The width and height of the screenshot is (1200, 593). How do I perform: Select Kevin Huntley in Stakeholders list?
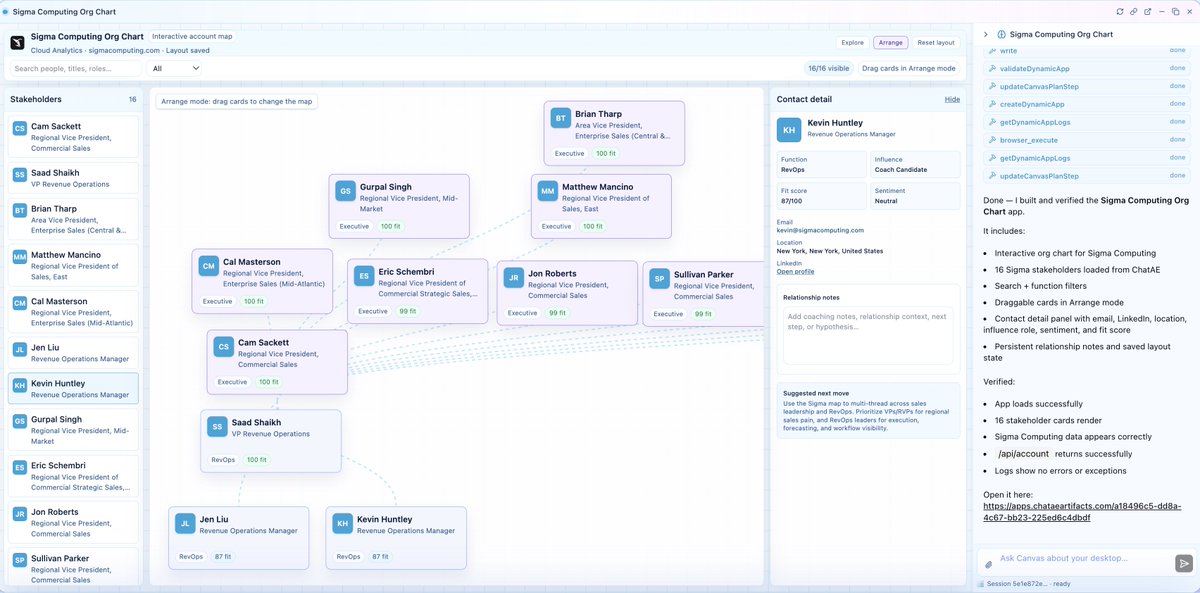click(x=73, y=389)
